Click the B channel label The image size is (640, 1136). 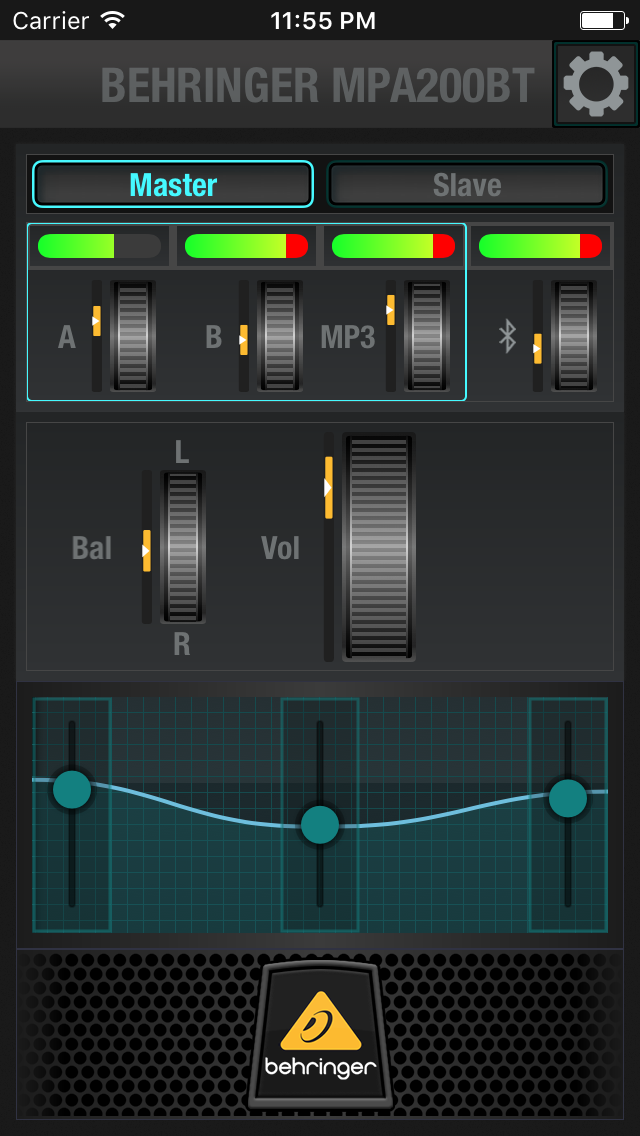(213, 337)
